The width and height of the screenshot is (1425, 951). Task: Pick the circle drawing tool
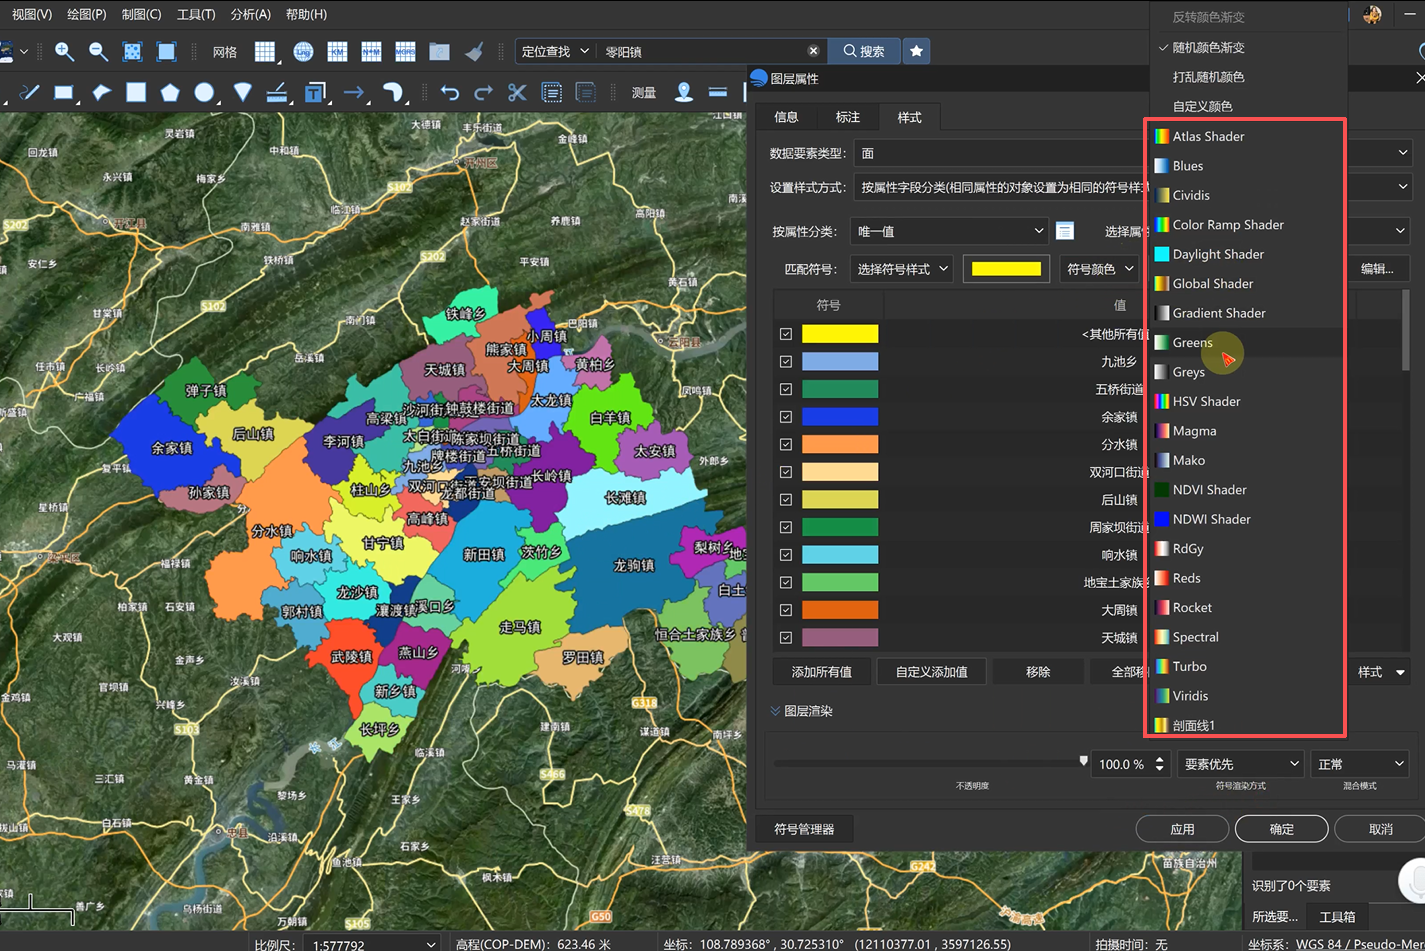click(204, 93)
